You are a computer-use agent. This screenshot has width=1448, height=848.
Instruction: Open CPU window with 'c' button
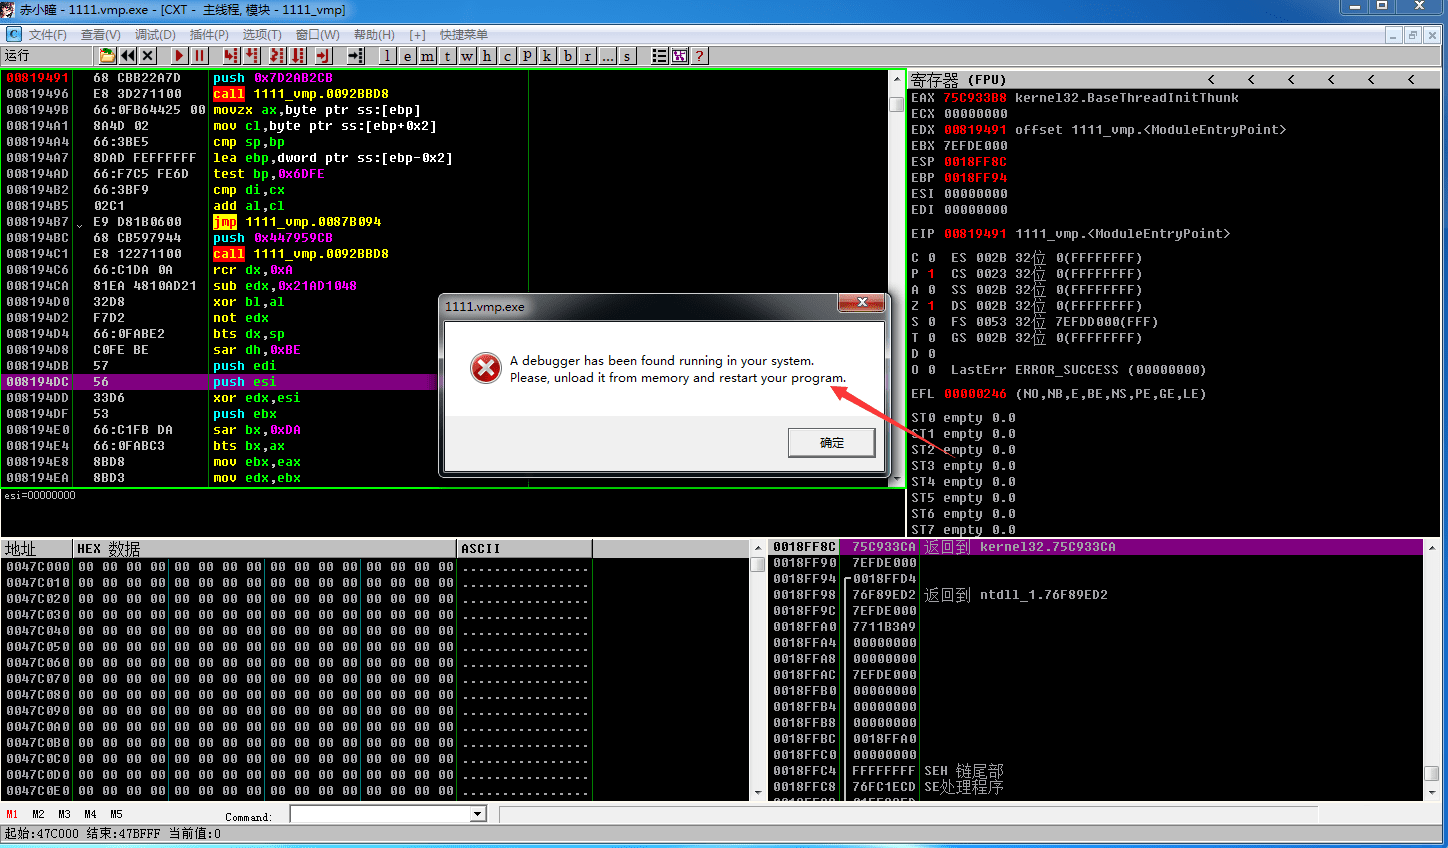click(507, 56)
